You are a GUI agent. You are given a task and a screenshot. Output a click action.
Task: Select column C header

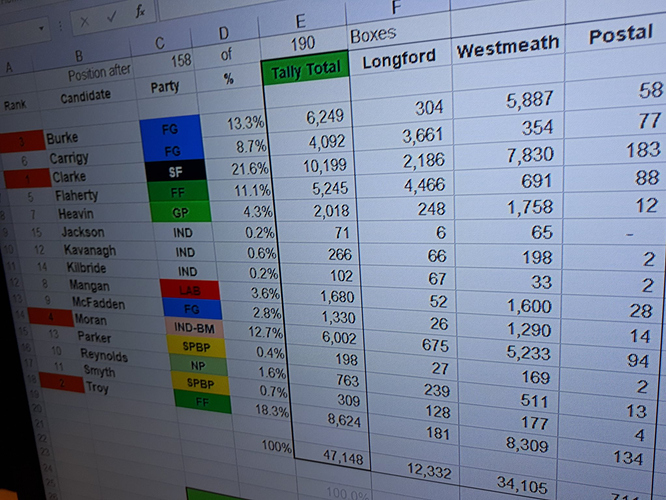point(160,43)
